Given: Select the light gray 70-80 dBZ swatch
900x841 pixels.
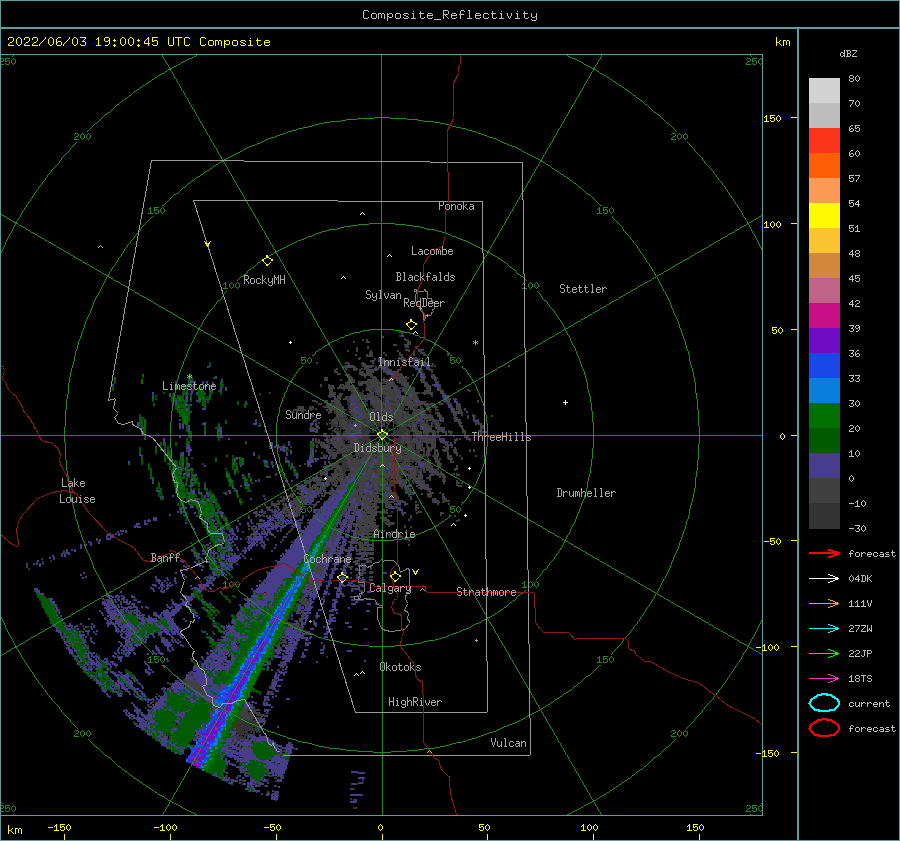Looking at the screenshot, I should click(824, 91).
